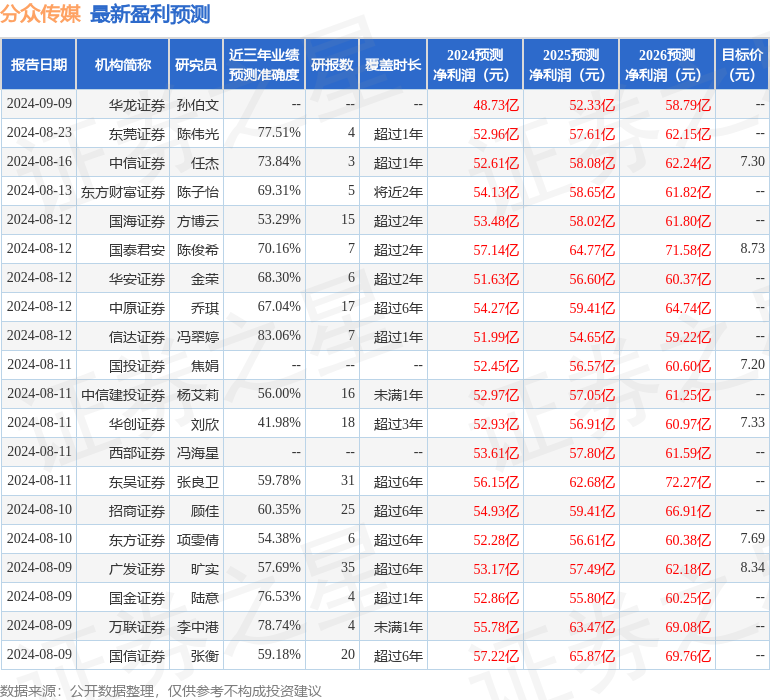
Task: Click analyst name 张衡
Action: pyautogui.click(x=205, y=656)
